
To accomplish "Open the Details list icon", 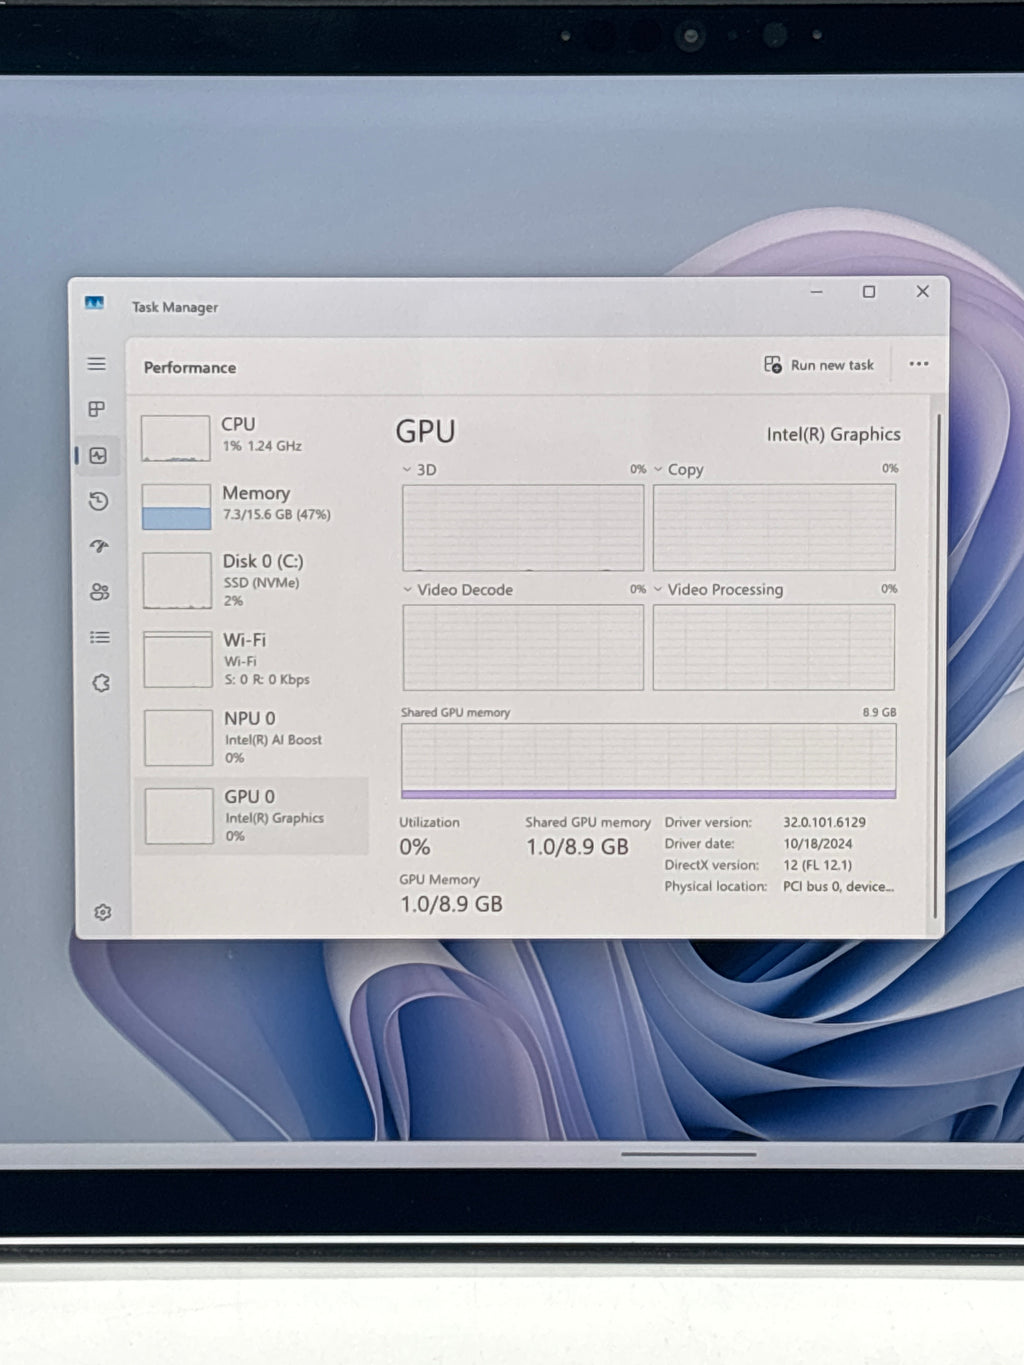I will tap(100, 637).
